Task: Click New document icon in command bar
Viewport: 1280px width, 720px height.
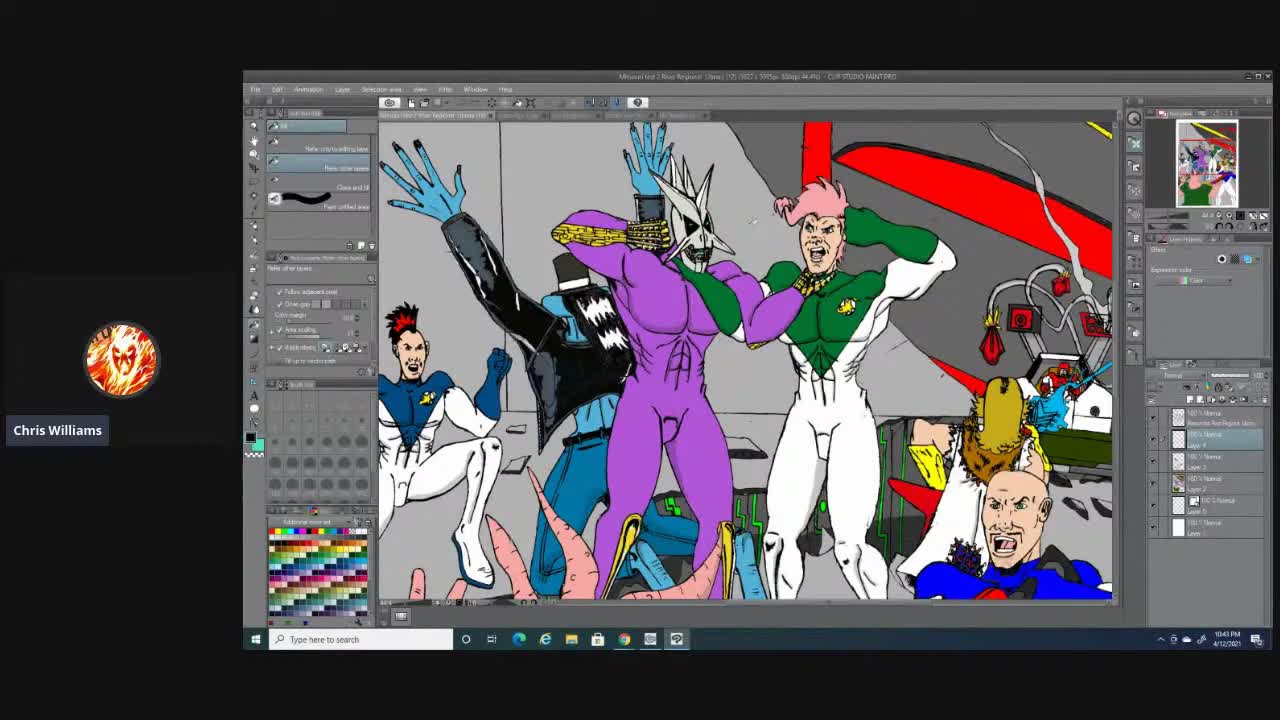Action: (x=411, y=102)
